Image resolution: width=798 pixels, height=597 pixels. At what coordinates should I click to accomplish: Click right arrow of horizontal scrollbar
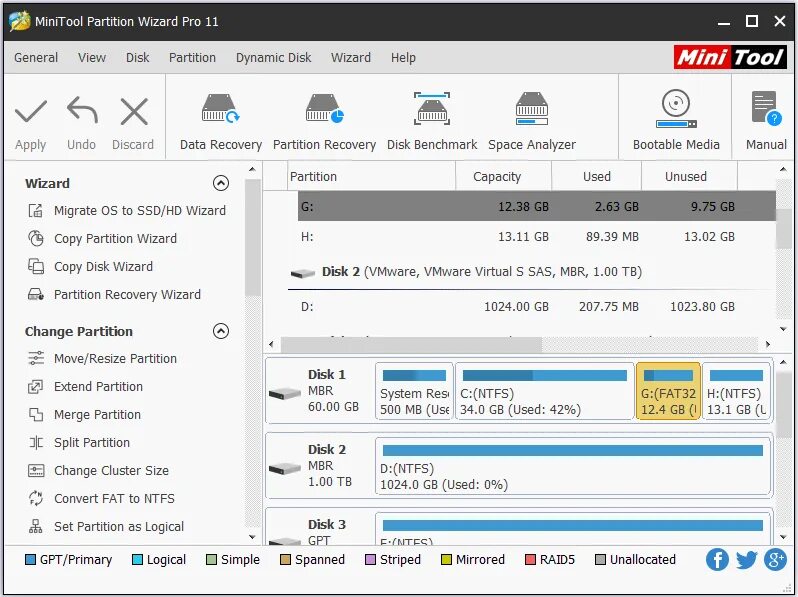point(768,345)
